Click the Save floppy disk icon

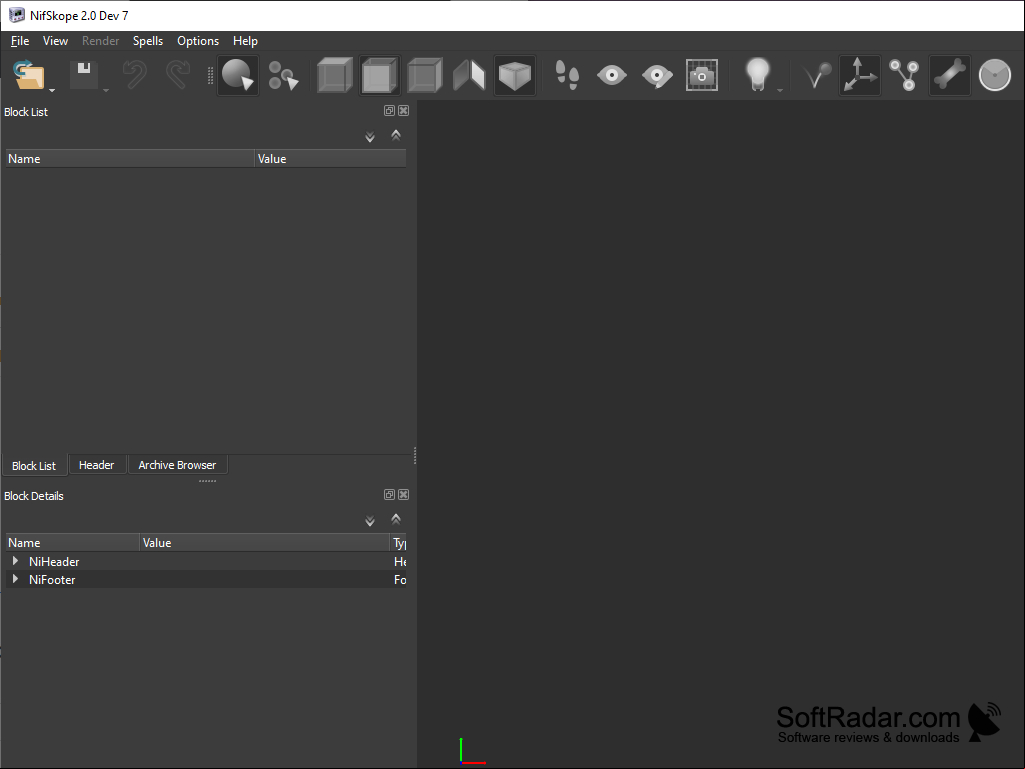pyautogui.click(x=84, y=75)
